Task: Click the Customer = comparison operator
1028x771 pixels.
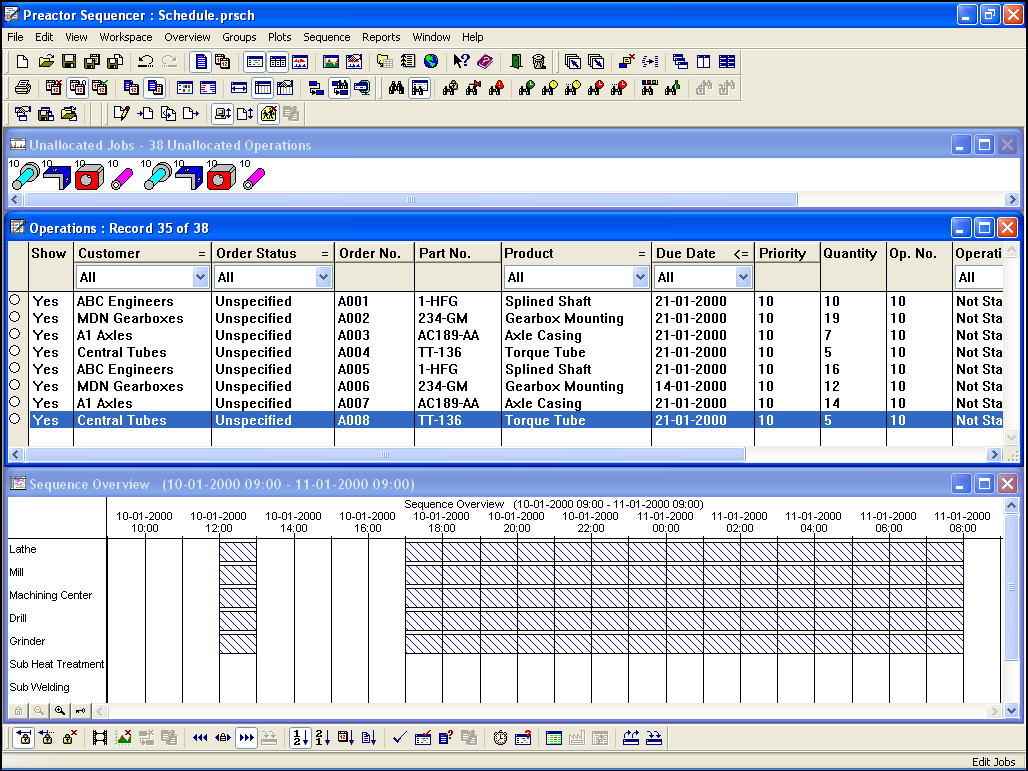Action: coord(202,254)
